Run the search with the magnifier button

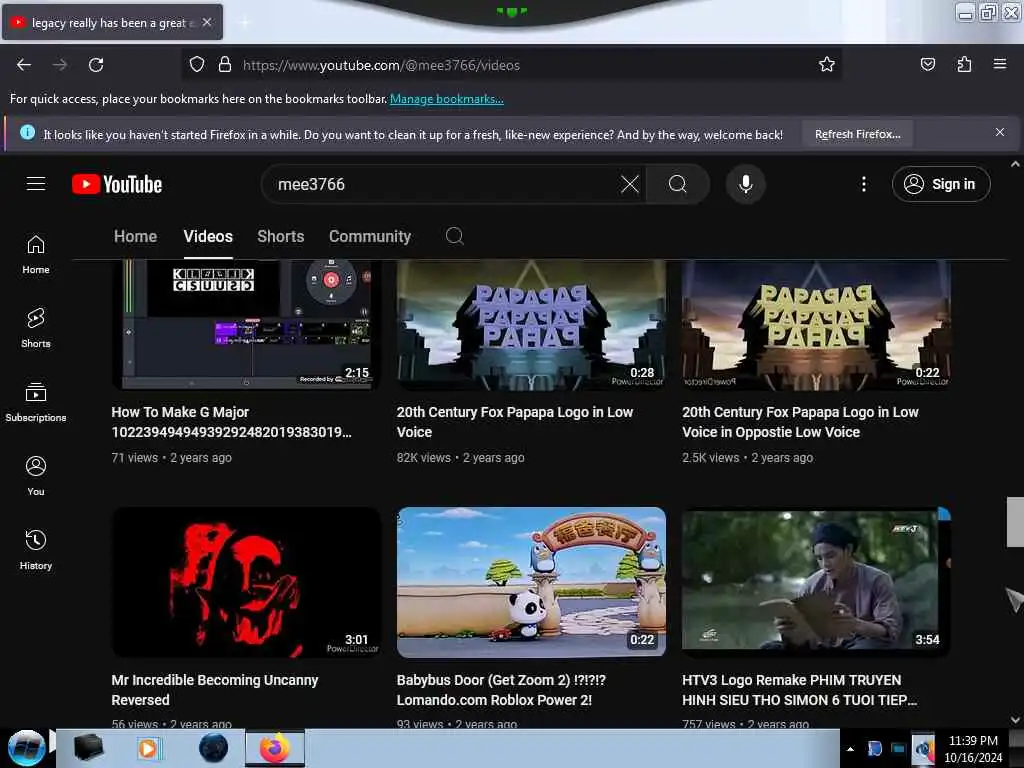click(x=678, y=184)
